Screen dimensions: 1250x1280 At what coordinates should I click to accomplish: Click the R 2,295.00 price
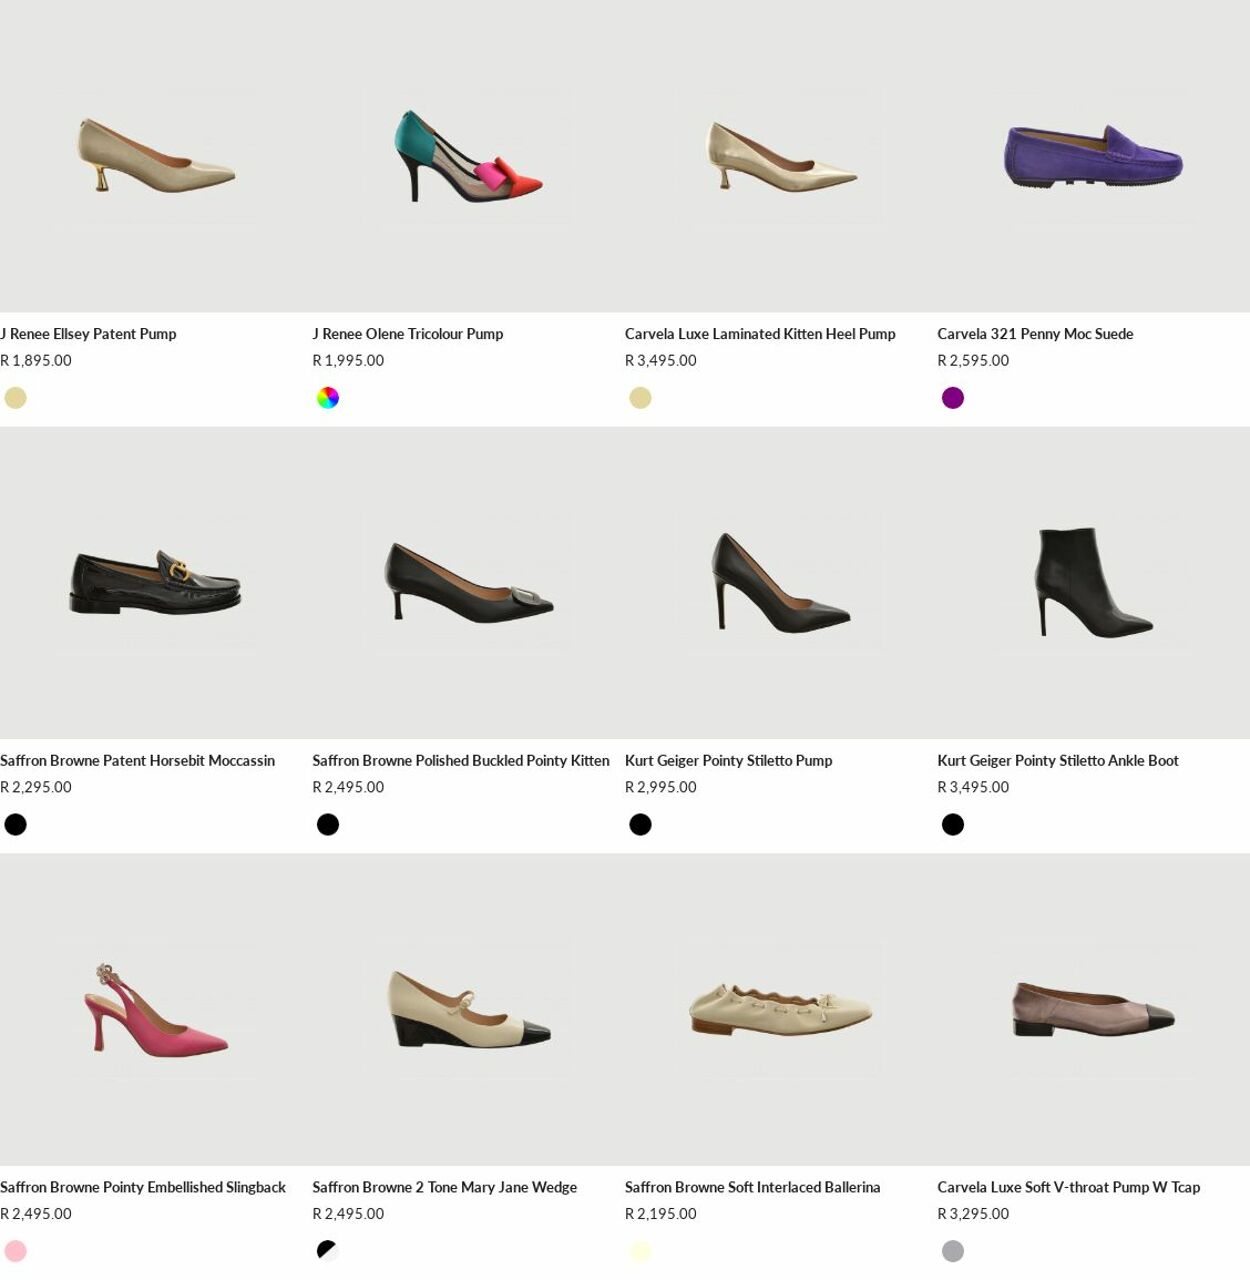(36, 788)
